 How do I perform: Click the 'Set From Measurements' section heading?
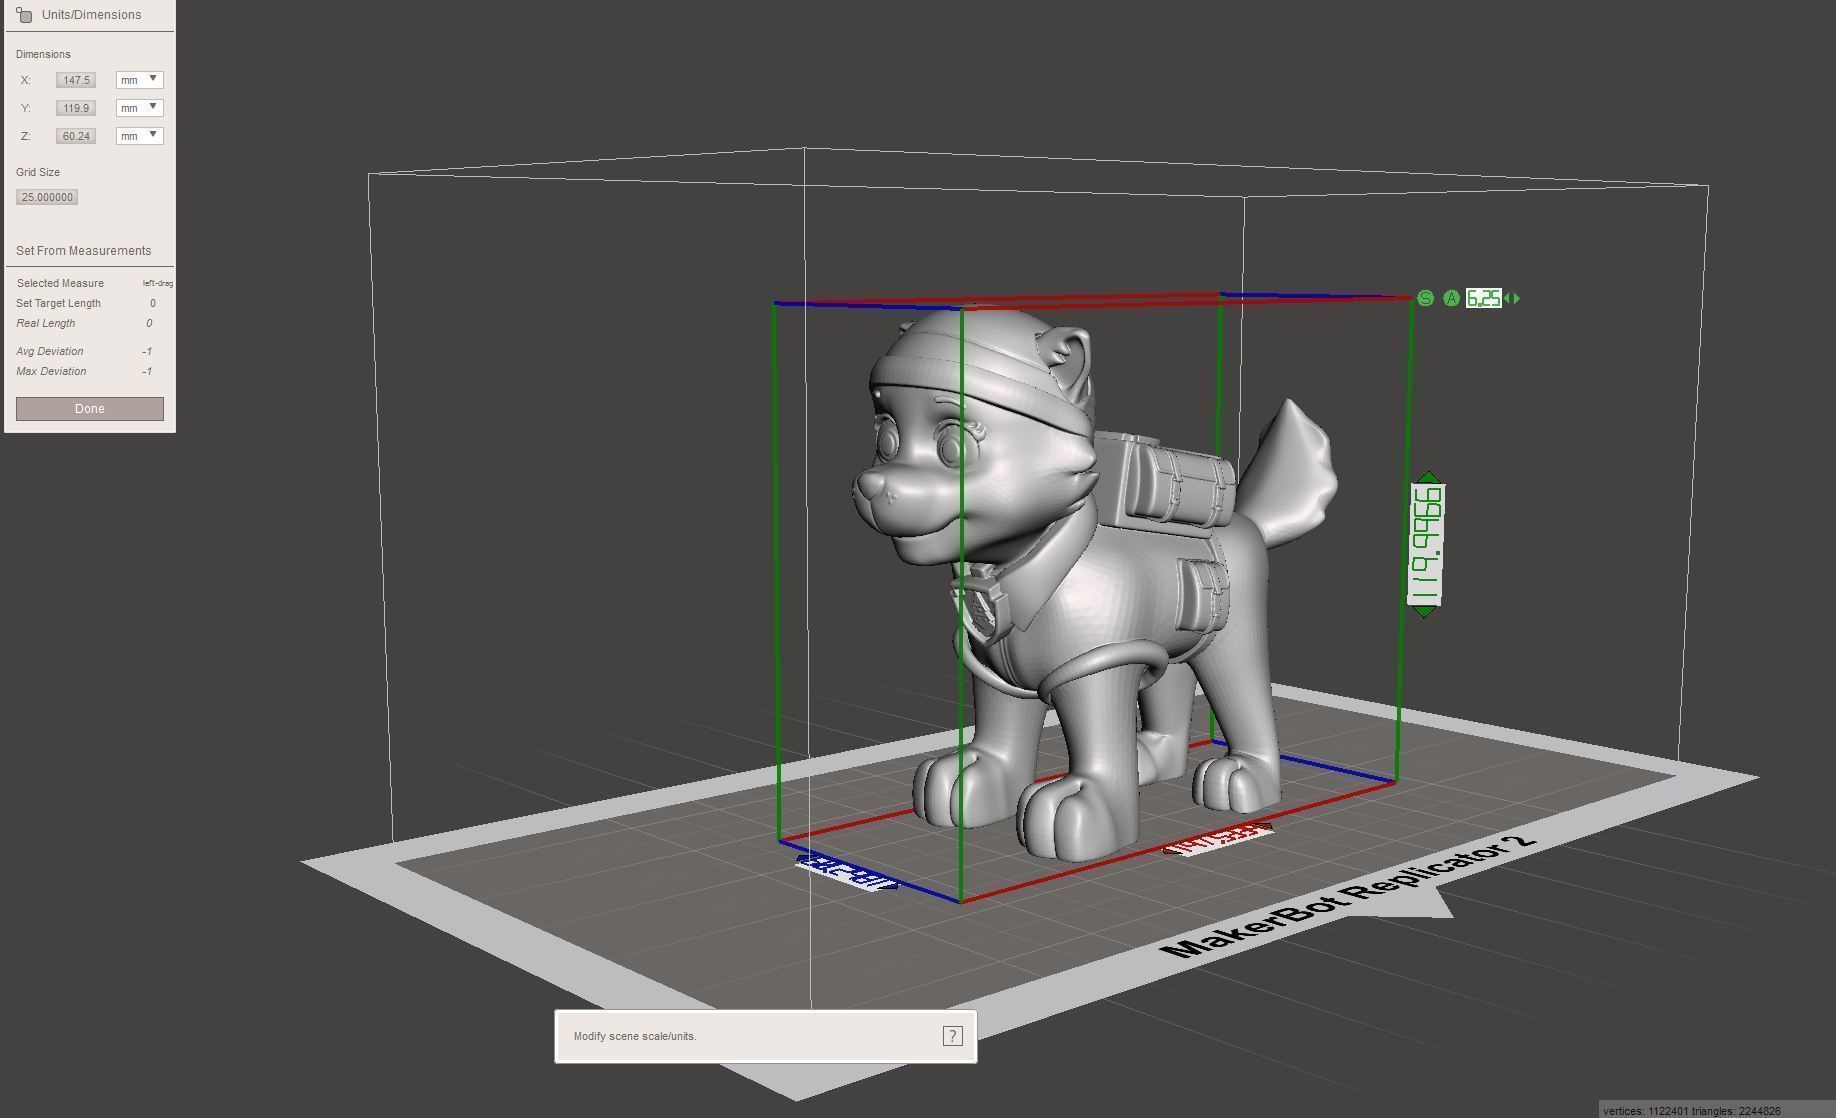coord(84,251)
